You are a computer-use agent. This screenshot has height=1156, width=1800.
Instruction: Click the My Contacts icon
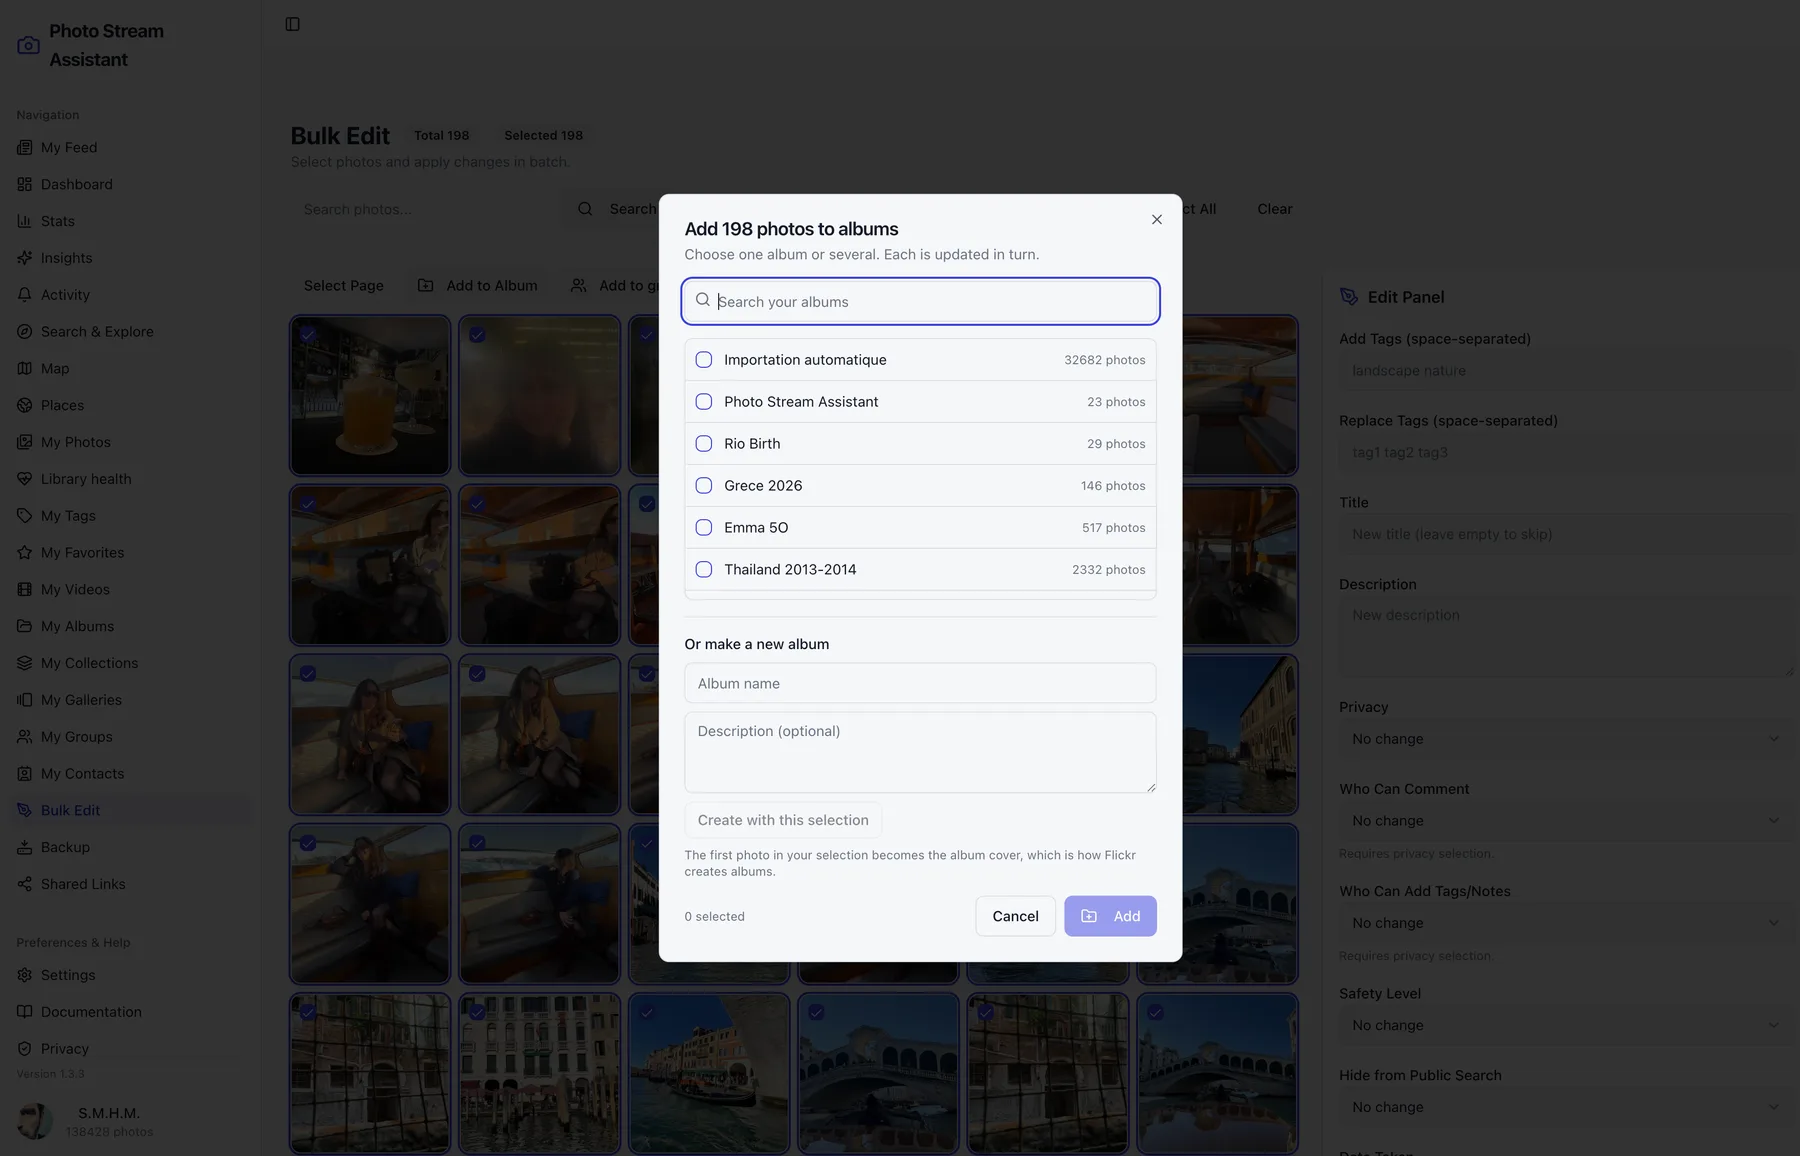pos(25,774)
